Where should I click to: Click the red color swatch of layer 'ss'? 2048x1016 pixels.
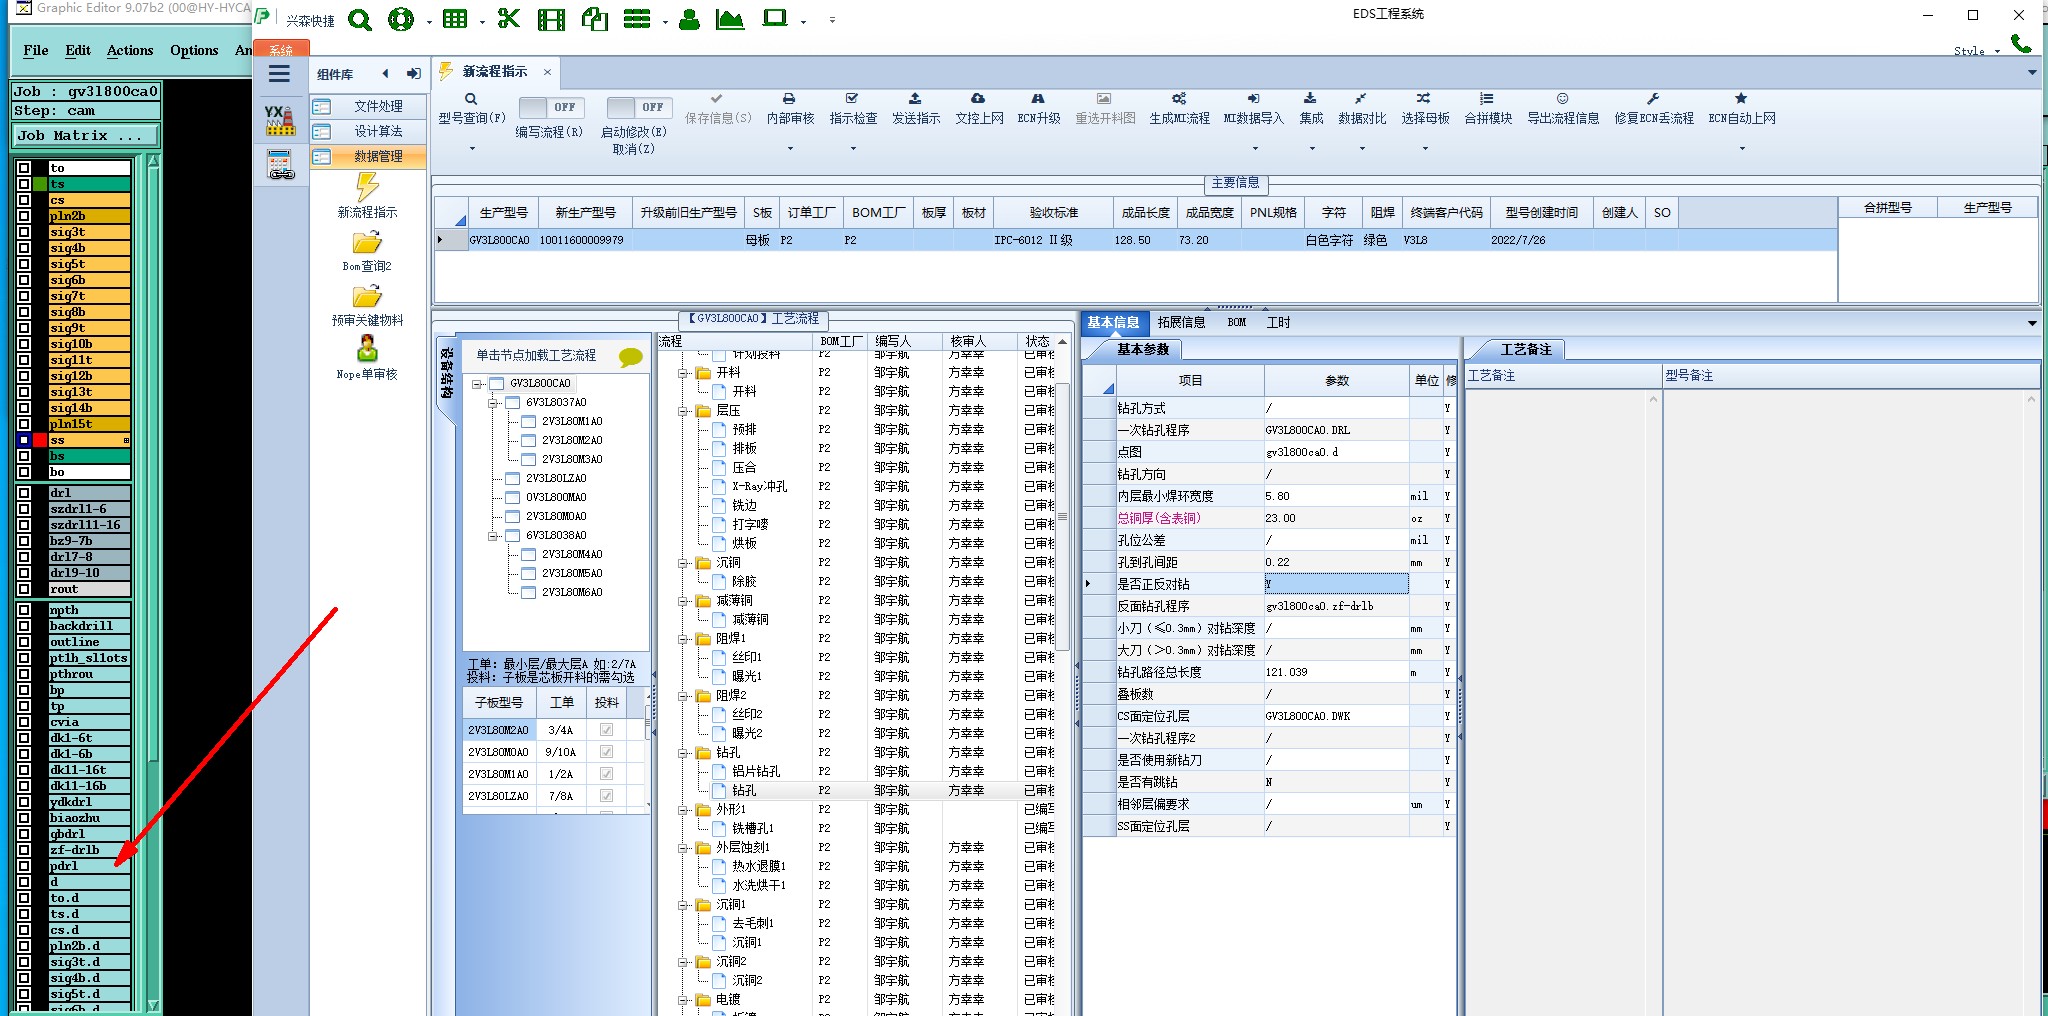40,440
